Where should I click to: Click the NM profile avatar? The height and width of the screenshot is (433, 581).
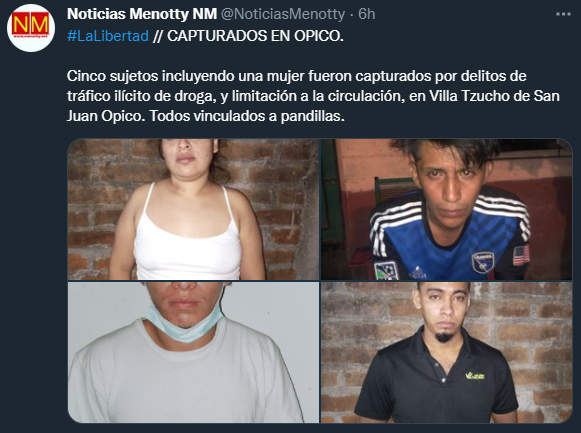tap(31, 28)
